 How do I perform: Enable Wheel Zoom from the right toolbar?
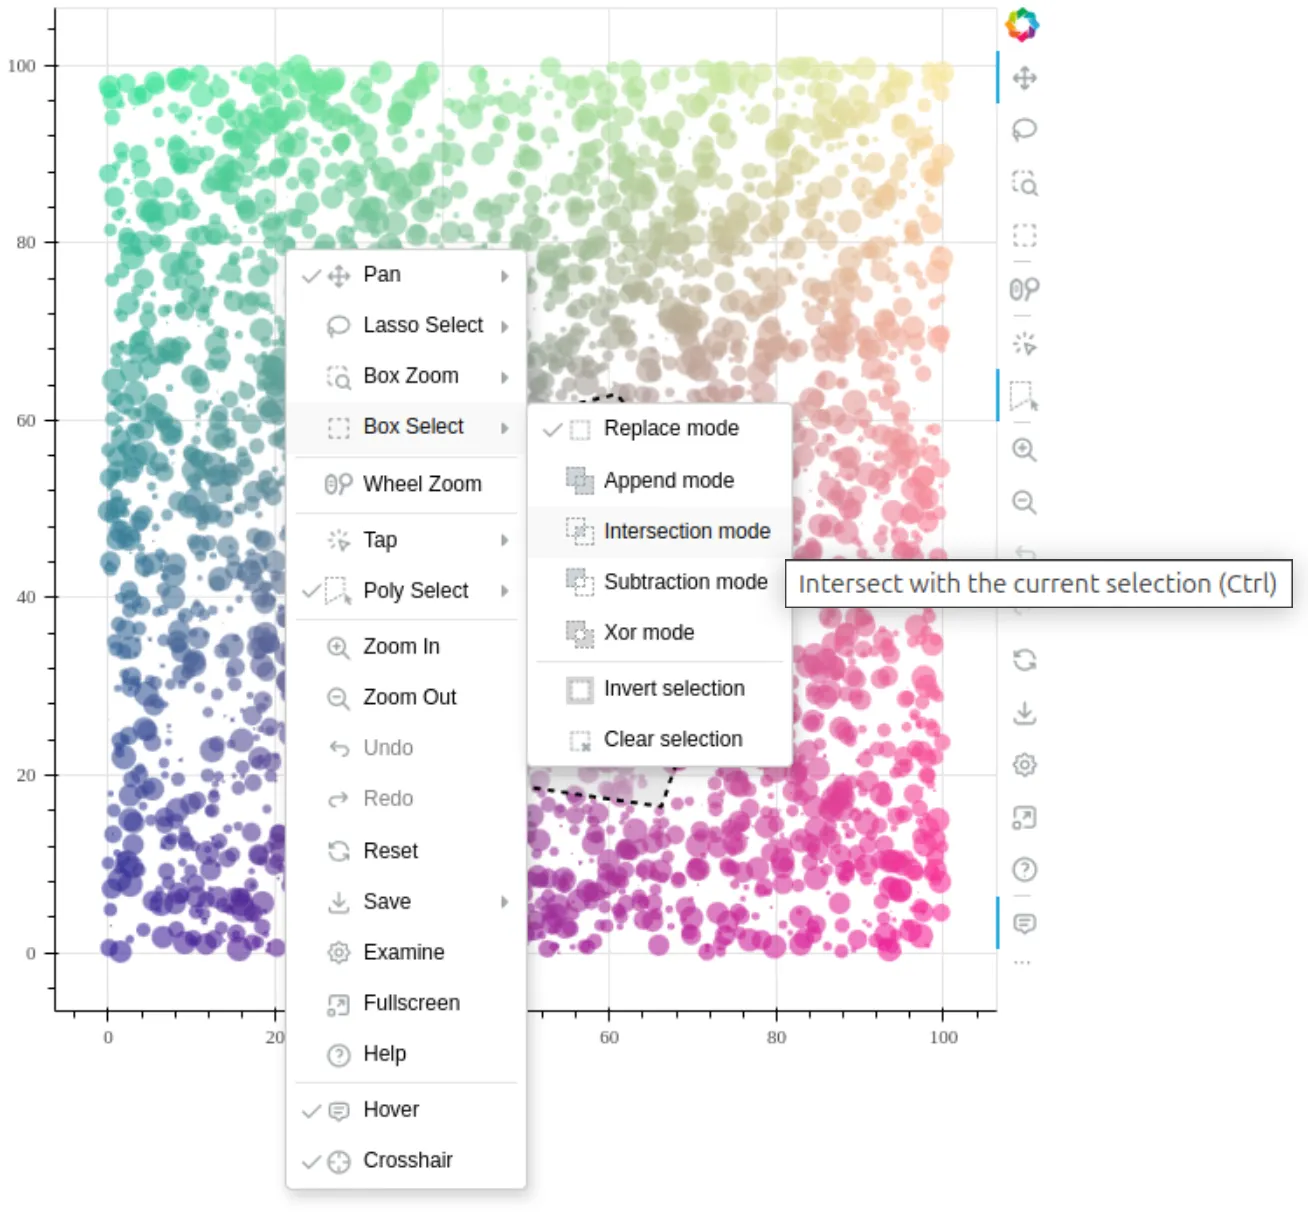click(x=1023, y=289)
